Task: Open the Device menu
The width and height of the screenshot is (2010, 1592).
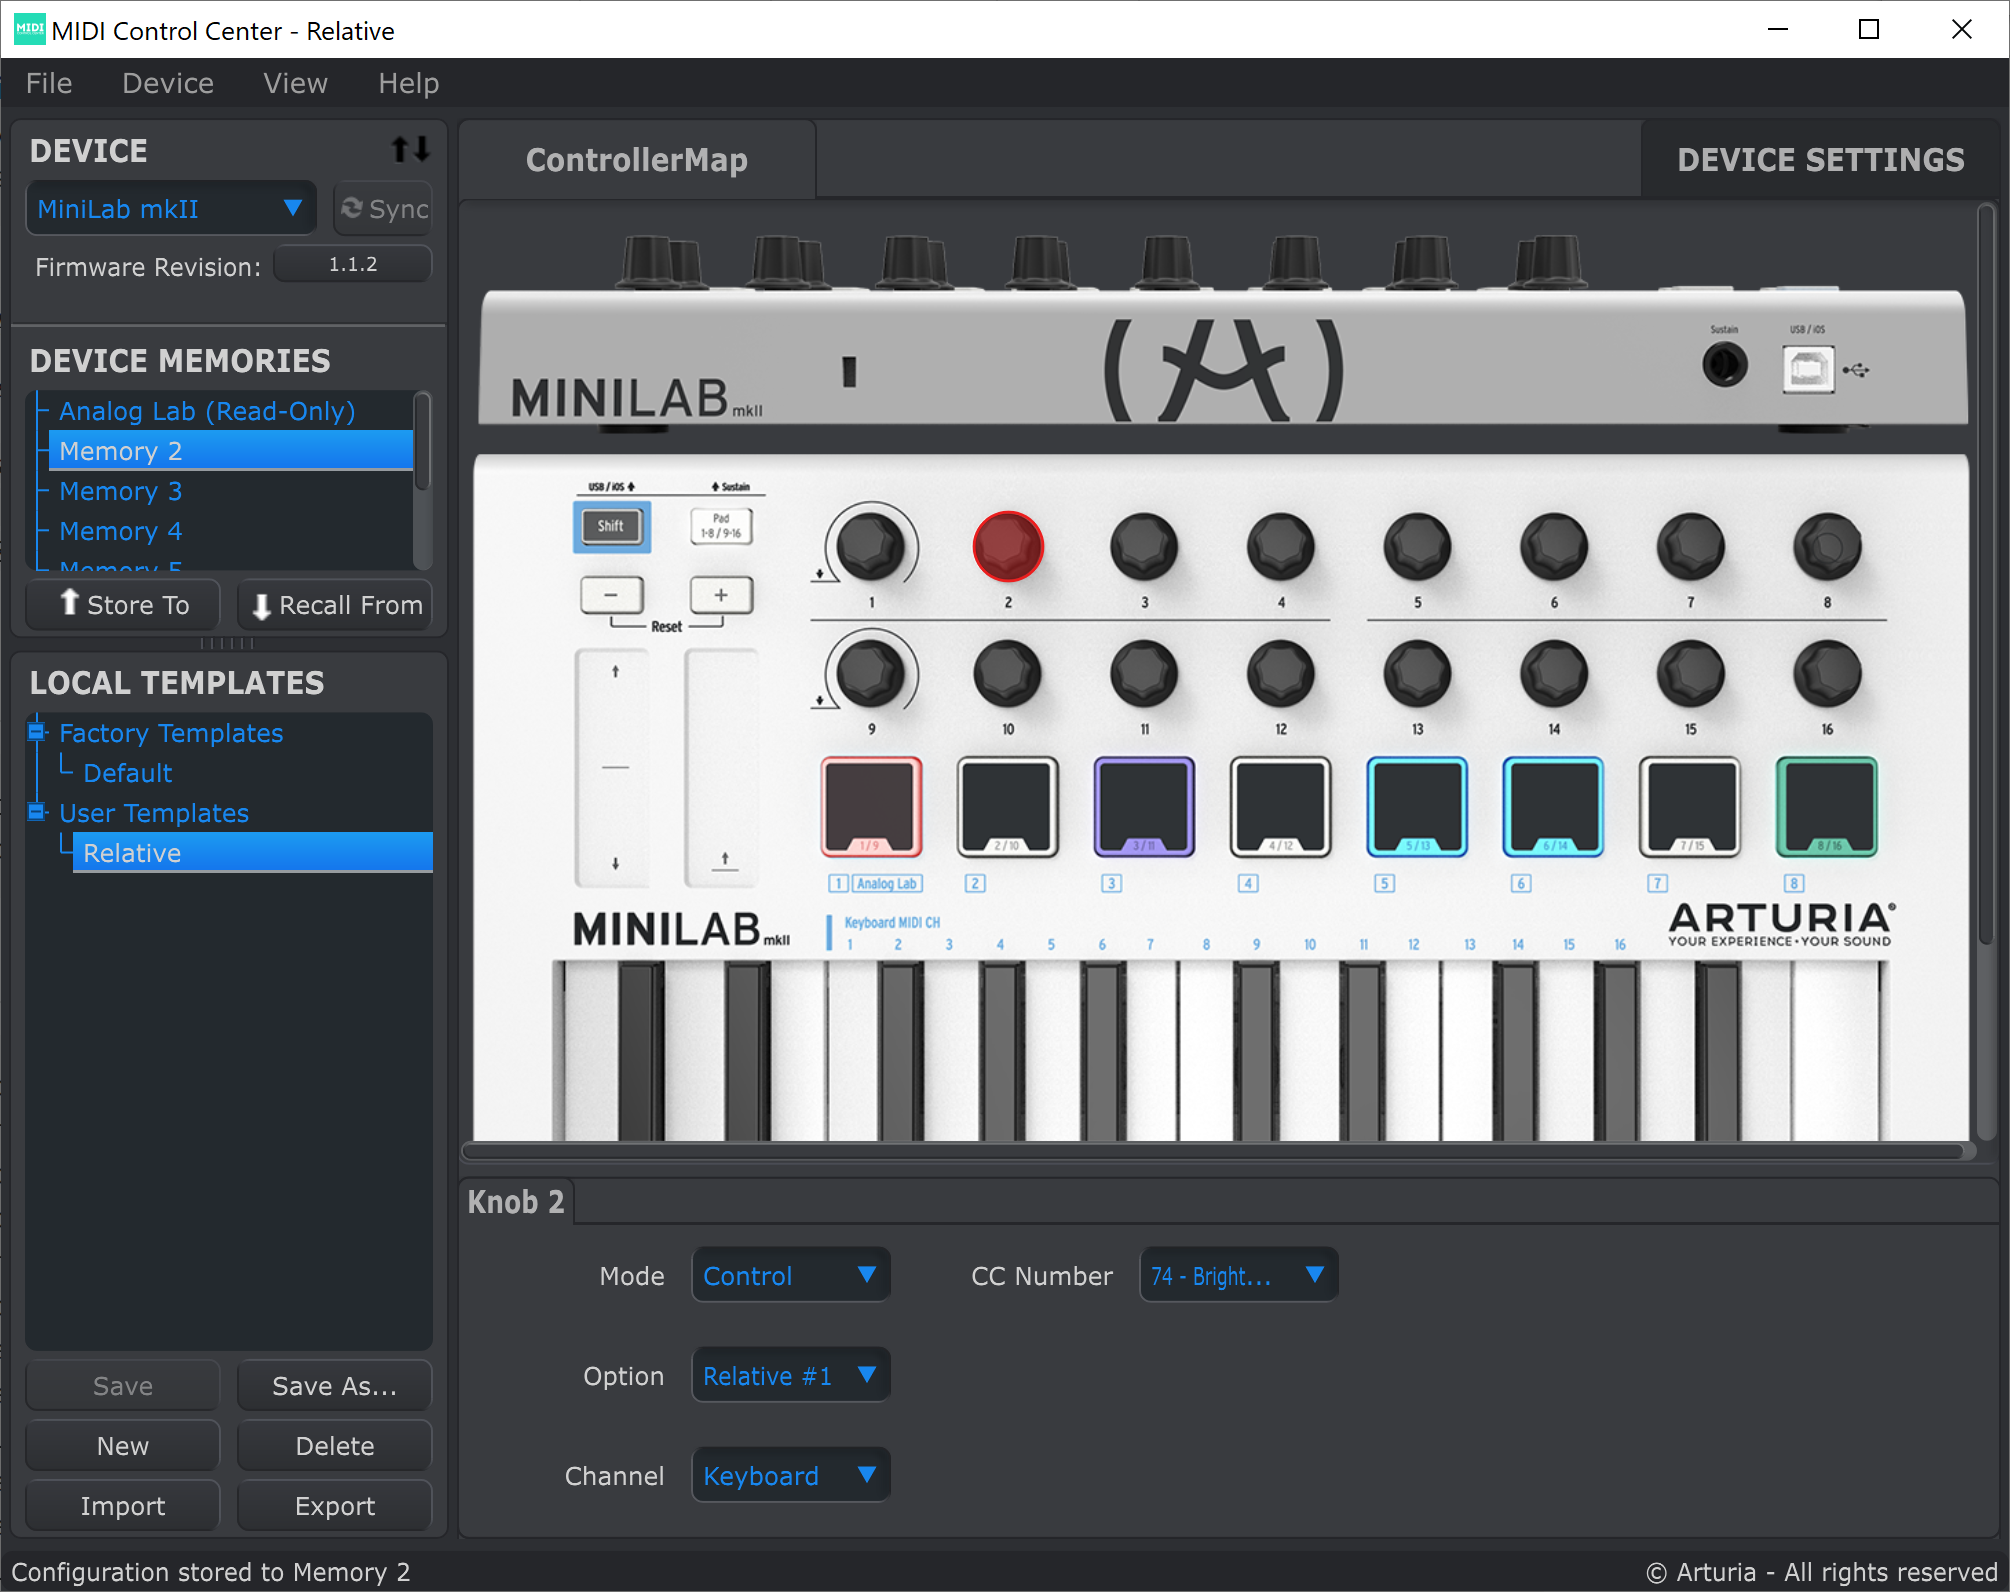Action: tap(168, 83)
